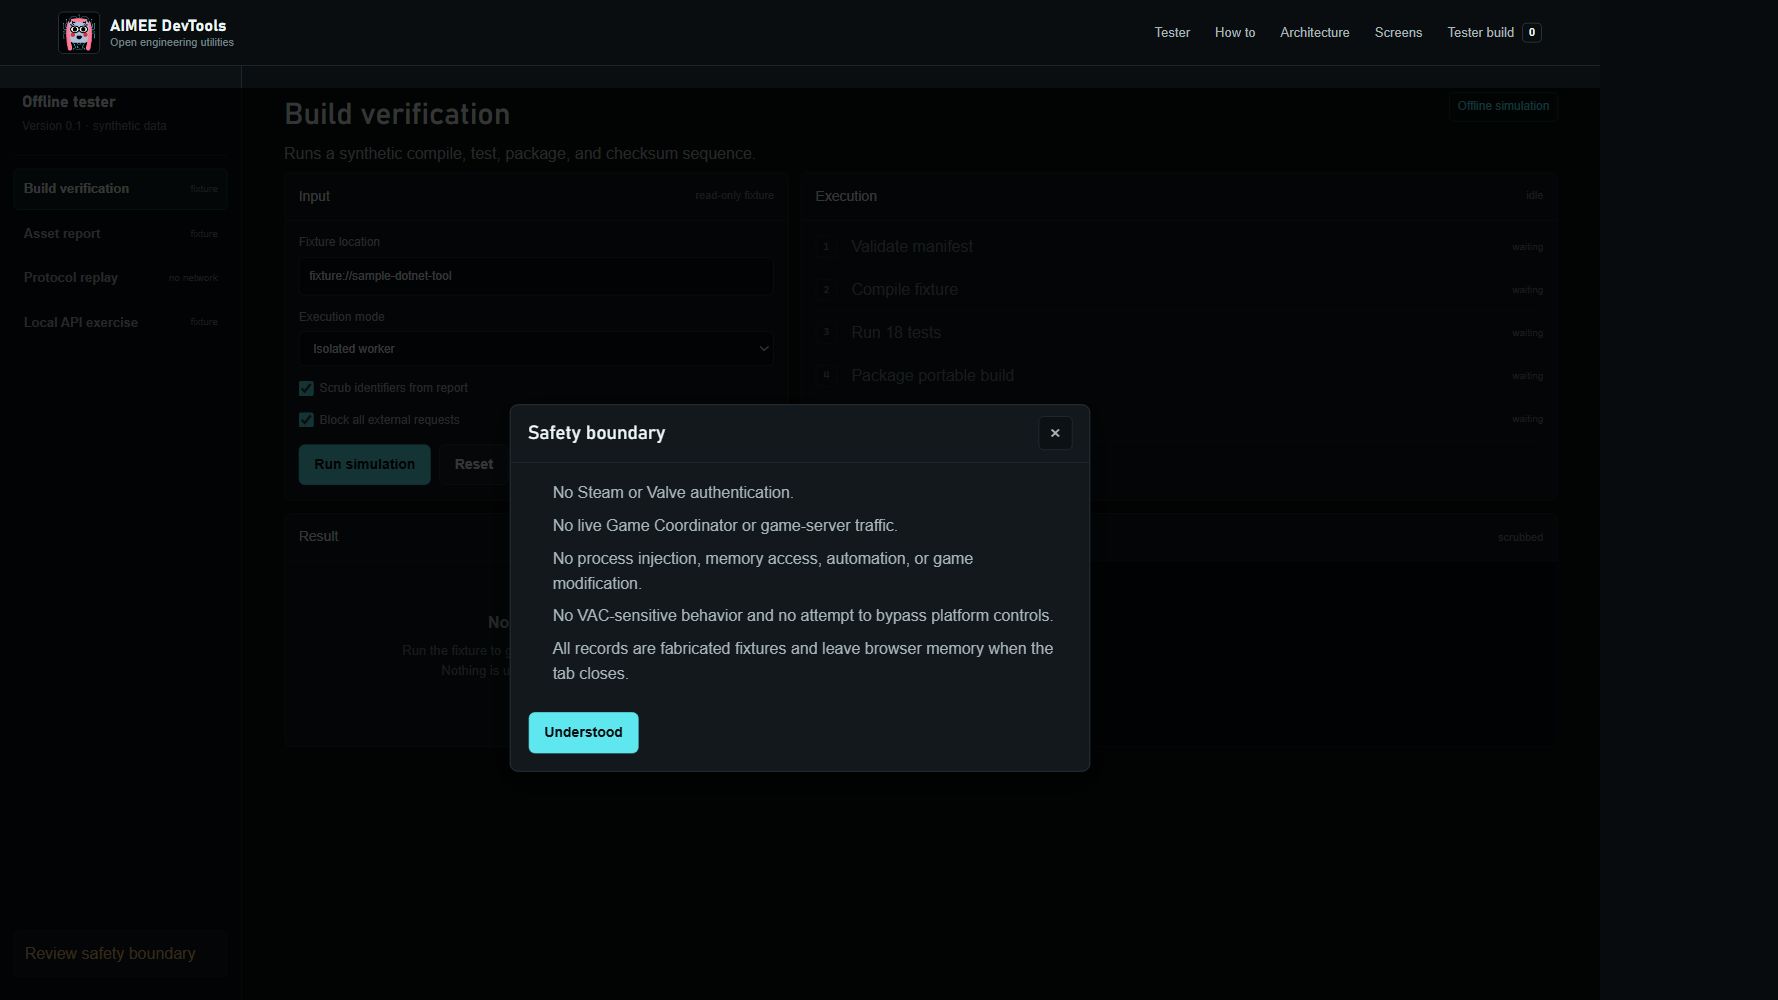Open Protocol replay sidebar item
The image size is (1778, 1000).
(x=120, y=278)
